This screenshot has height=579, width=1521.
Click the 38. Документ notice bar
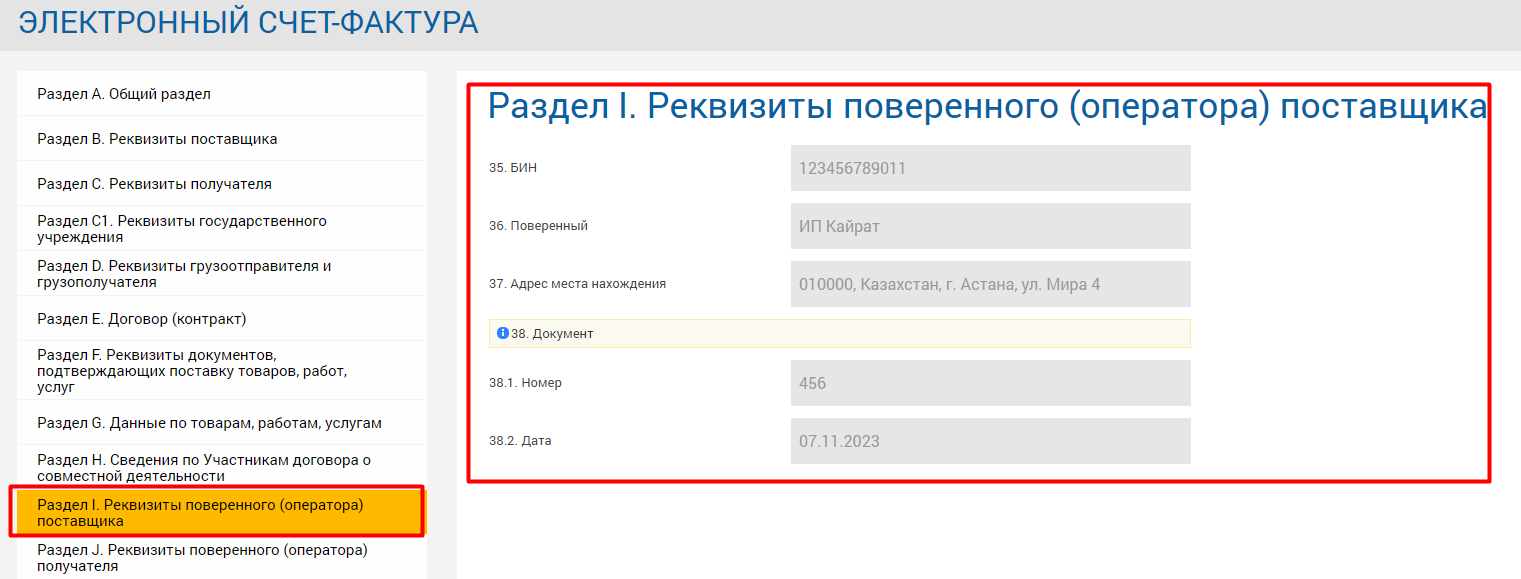tap(840, 333)
